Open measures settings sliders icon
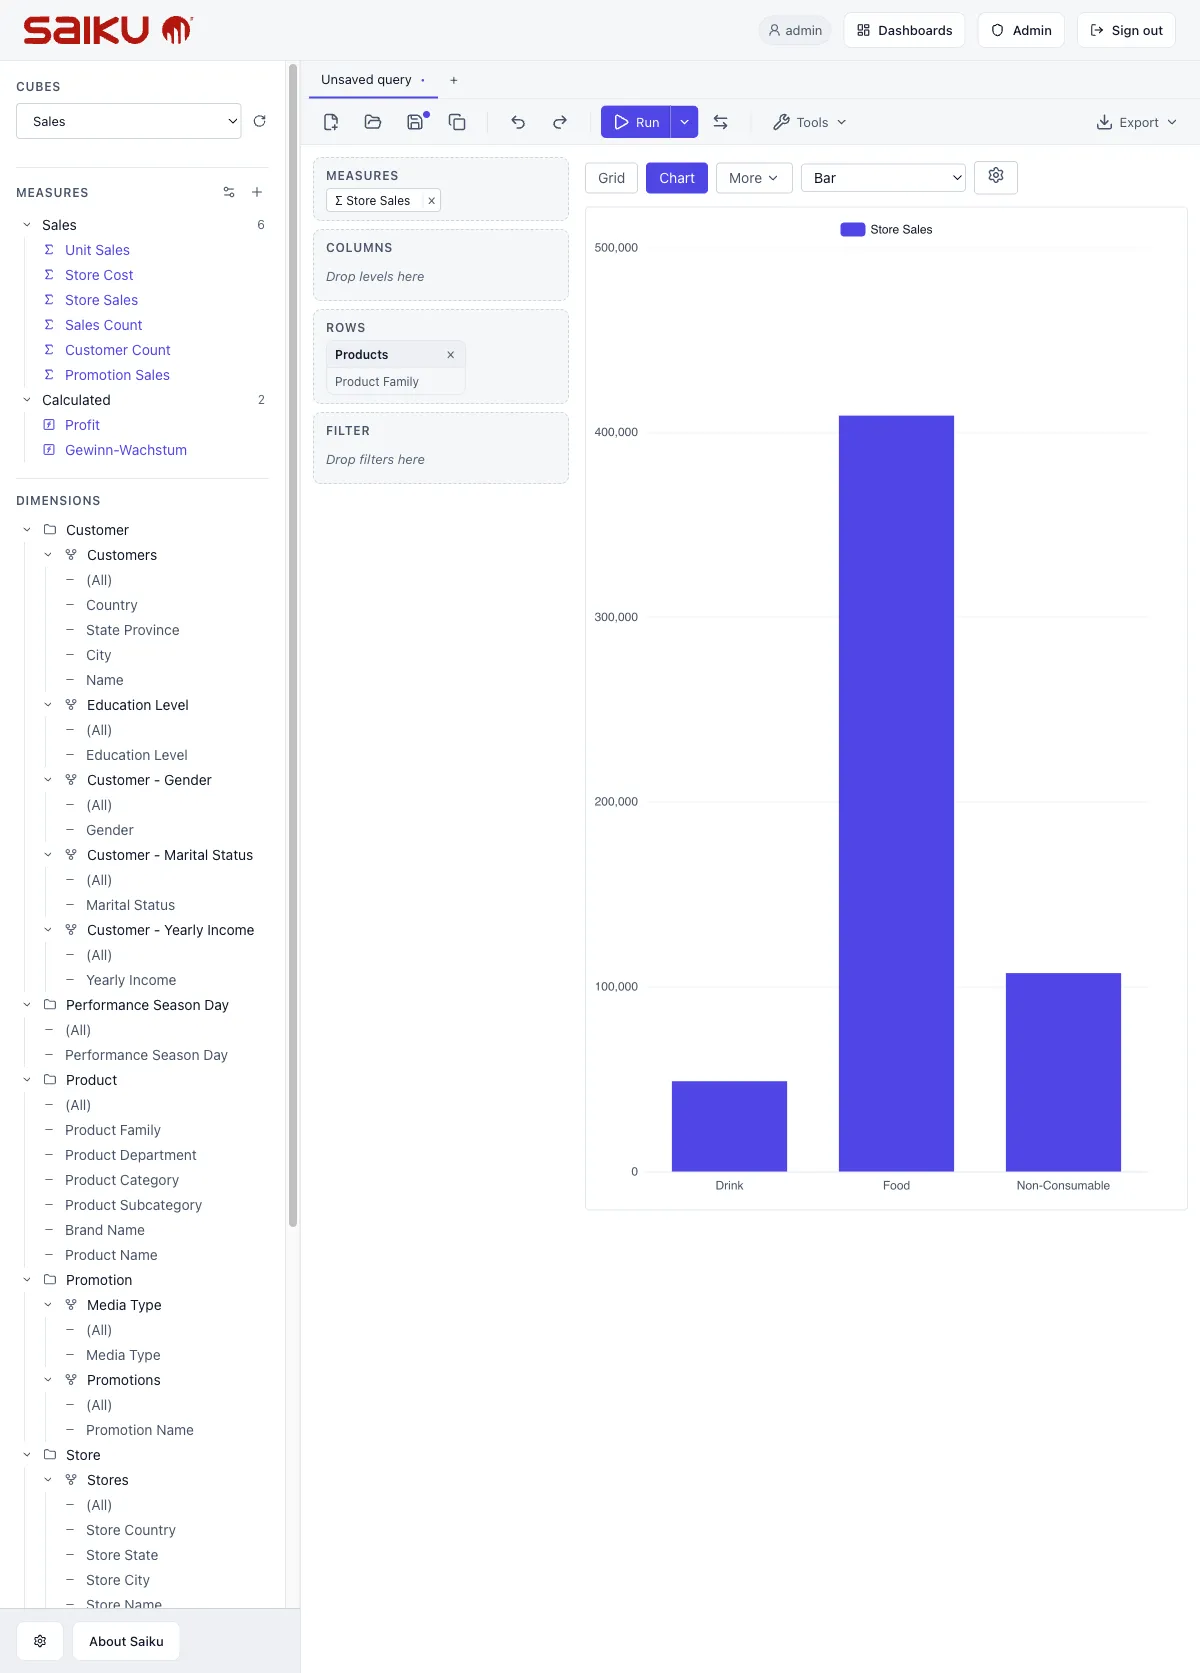The width and height of the screenshot is (1200, 1673). click(x=229, y=192)
